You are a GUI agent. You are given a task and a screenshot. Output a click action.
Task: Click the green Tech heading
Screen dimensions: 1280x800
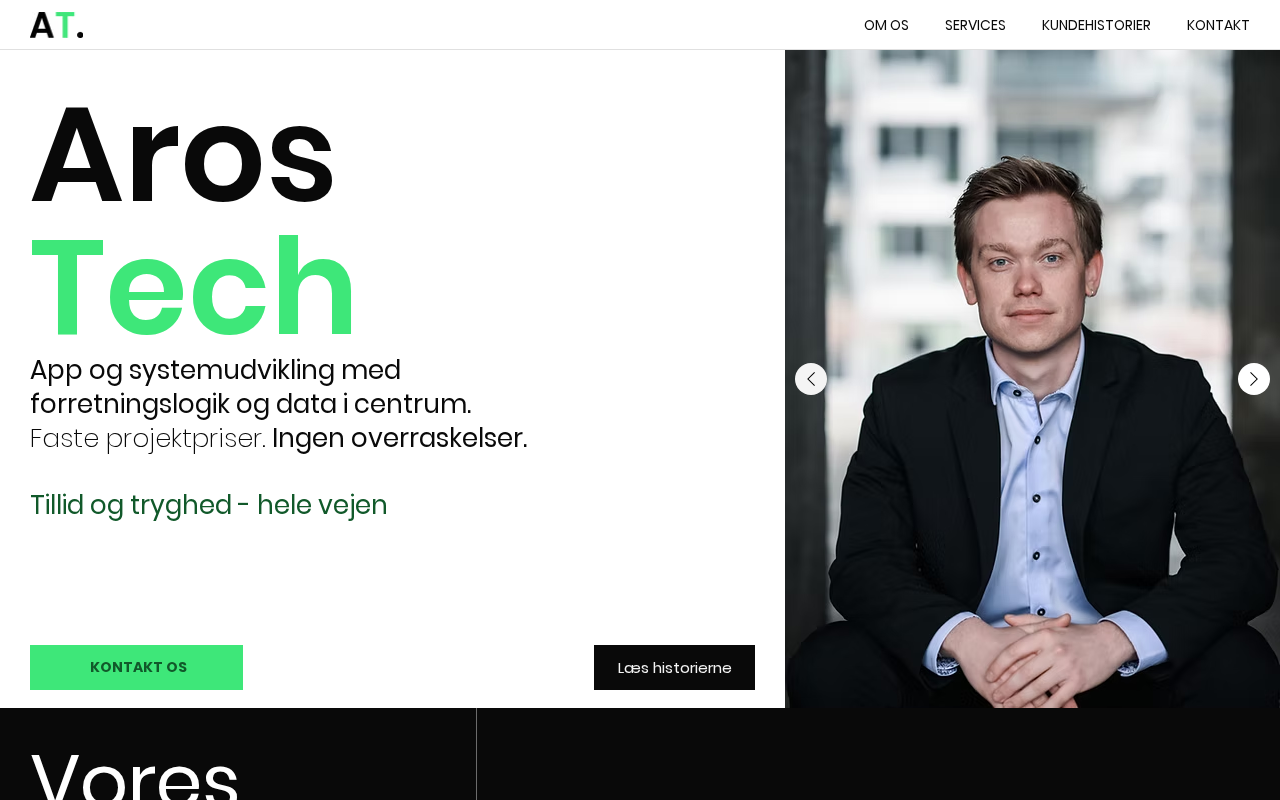pyautogui.click(x=193, y=288)
